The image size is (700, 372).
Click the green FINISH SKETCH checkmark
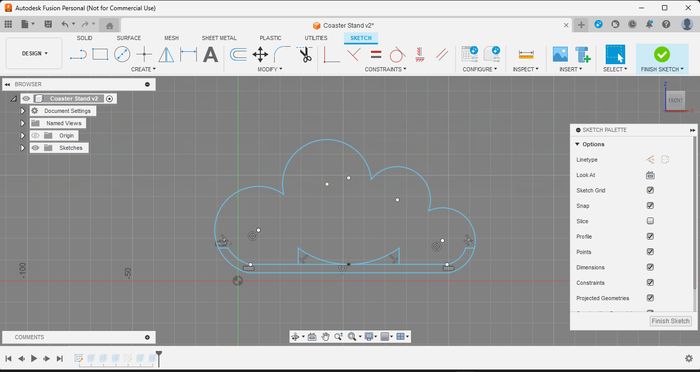click(x=662, y=54)
